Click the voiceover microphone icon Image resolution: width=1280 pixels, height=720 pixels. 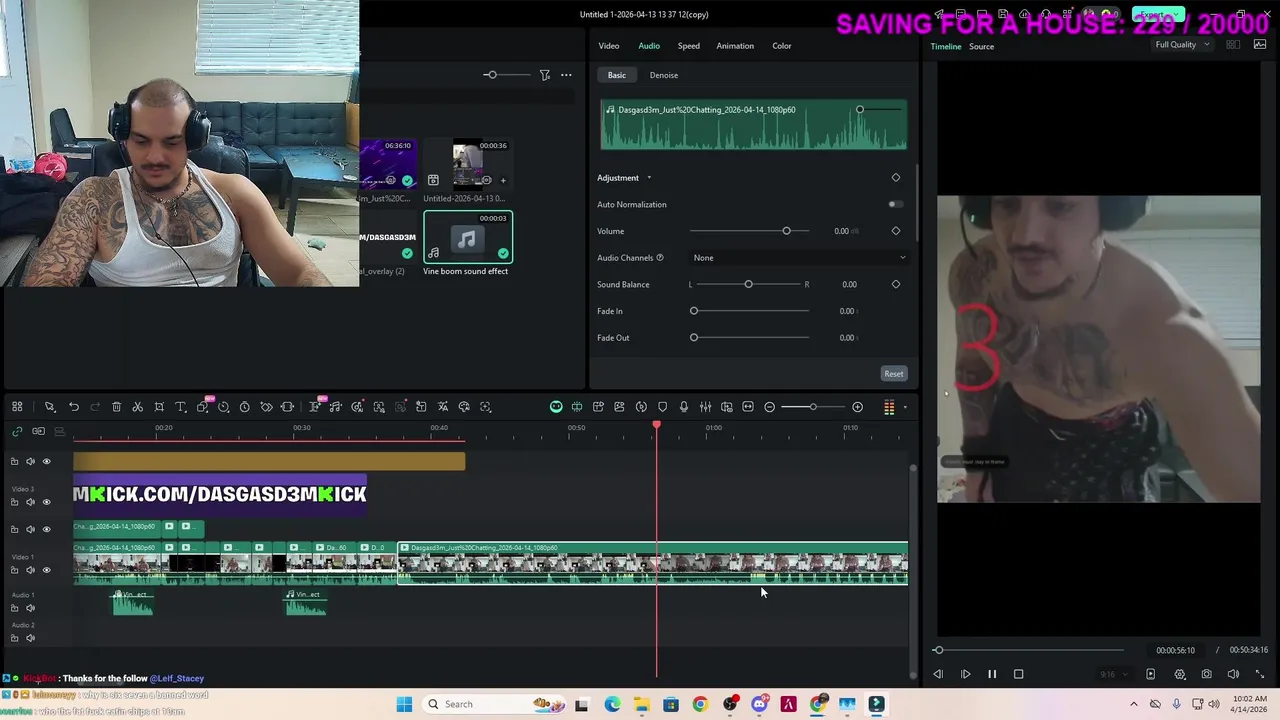point(684,407)
